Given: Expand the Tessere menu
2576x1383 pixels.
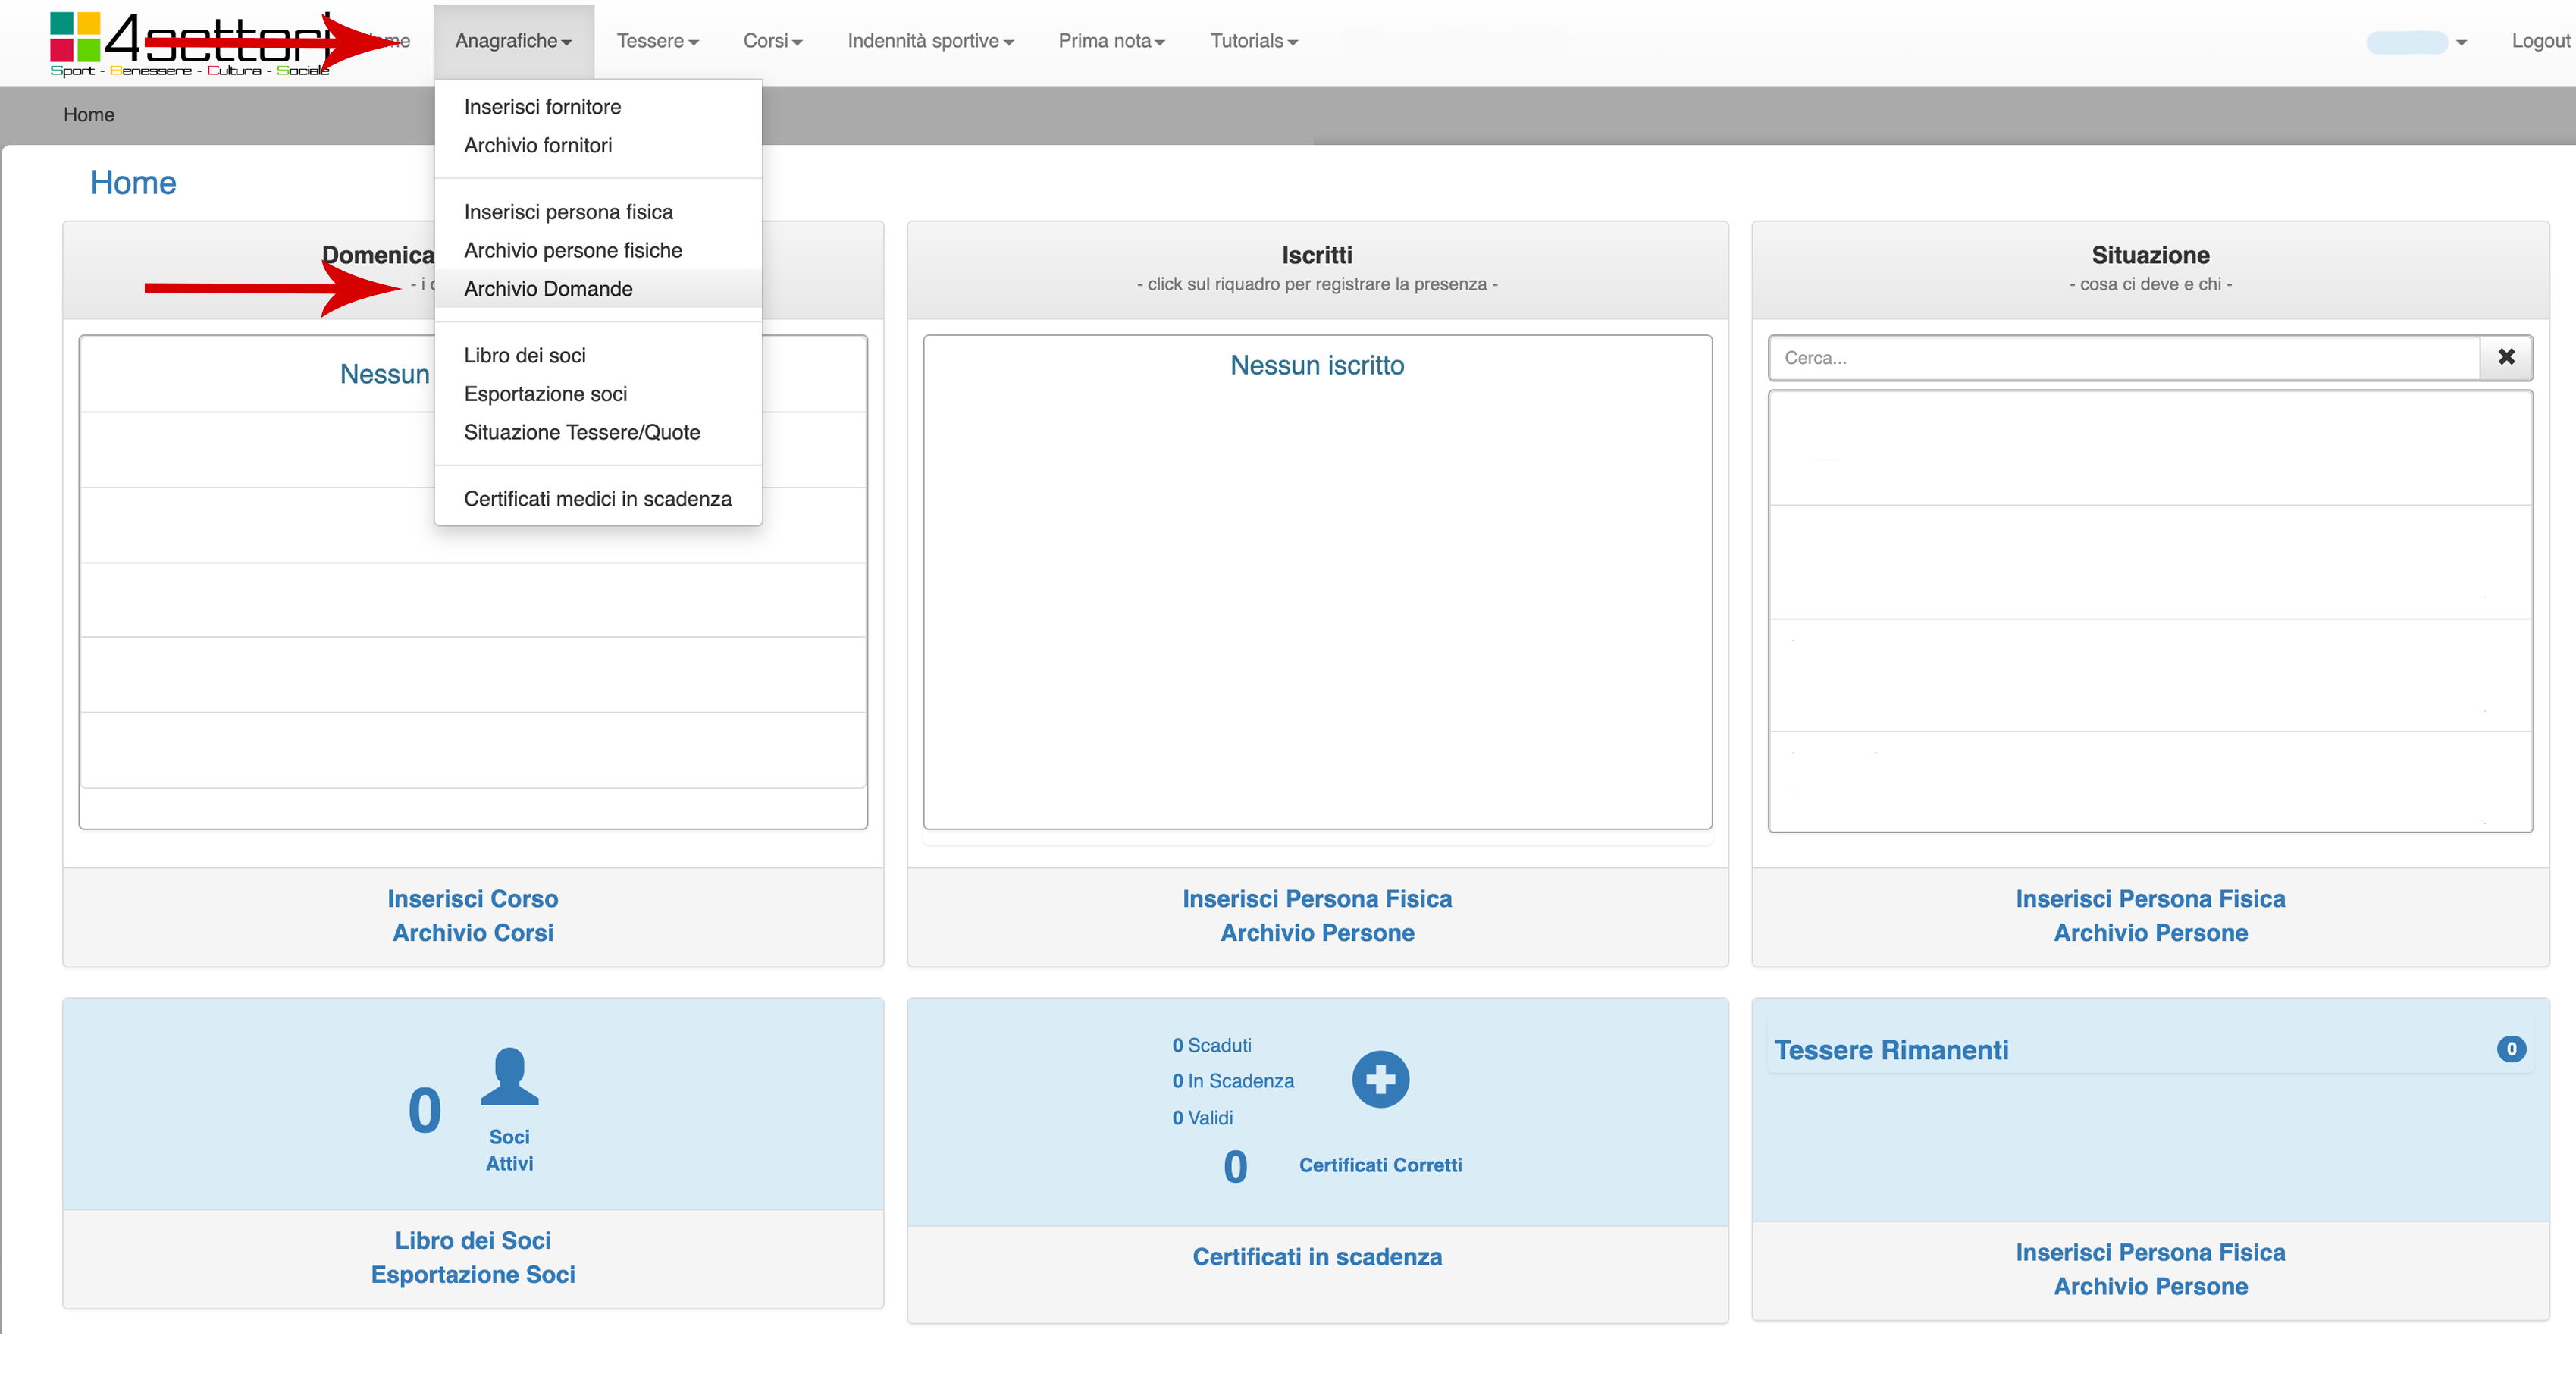Looking at the screenshot, I should (657, 41).
